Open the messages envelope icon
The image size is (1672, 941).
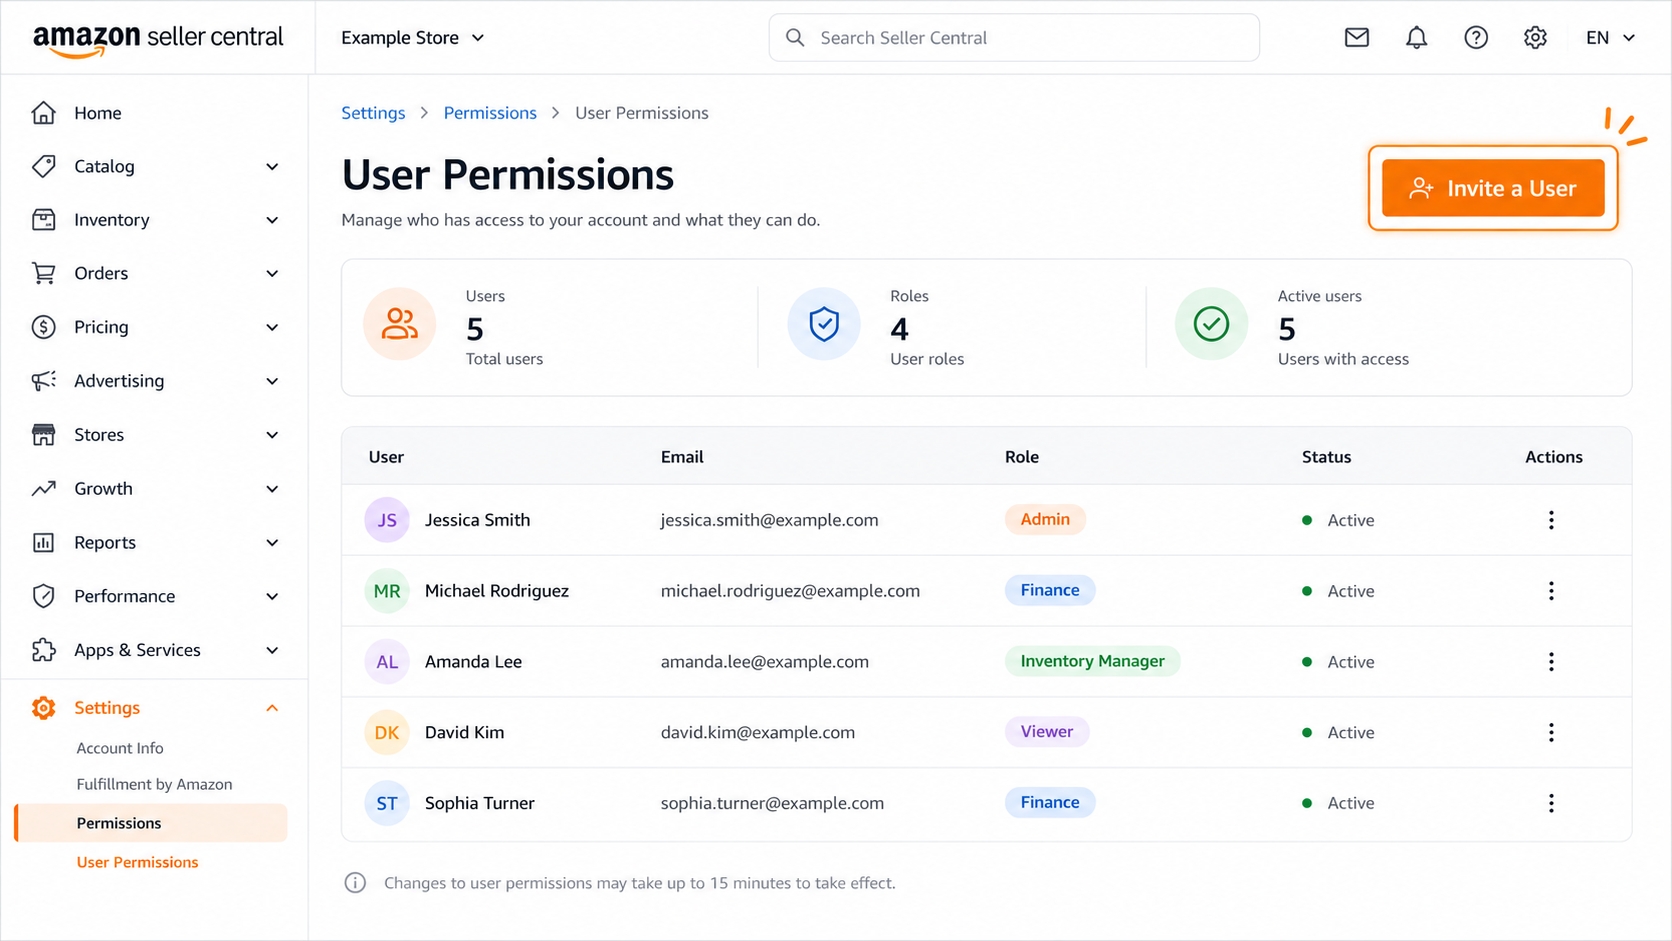[1356, 38]
